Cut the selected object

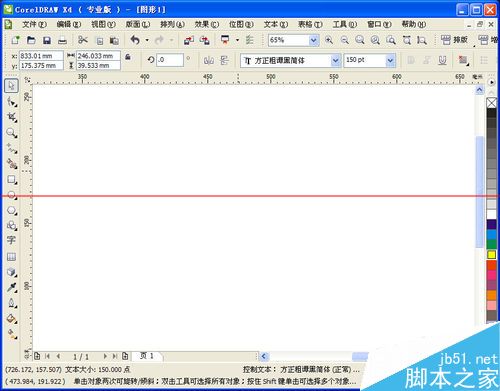82,40
